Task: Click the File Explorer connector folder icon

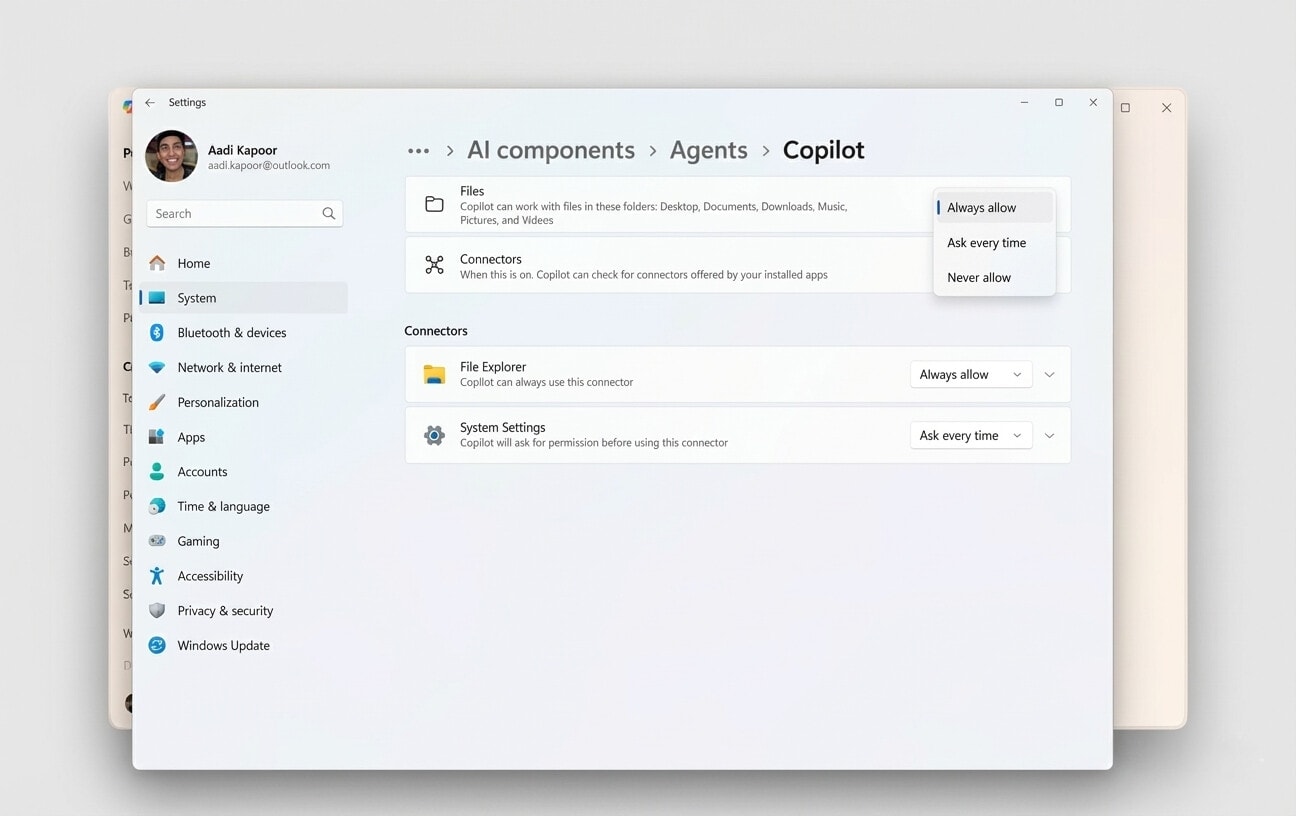Action: pos(433,374)
